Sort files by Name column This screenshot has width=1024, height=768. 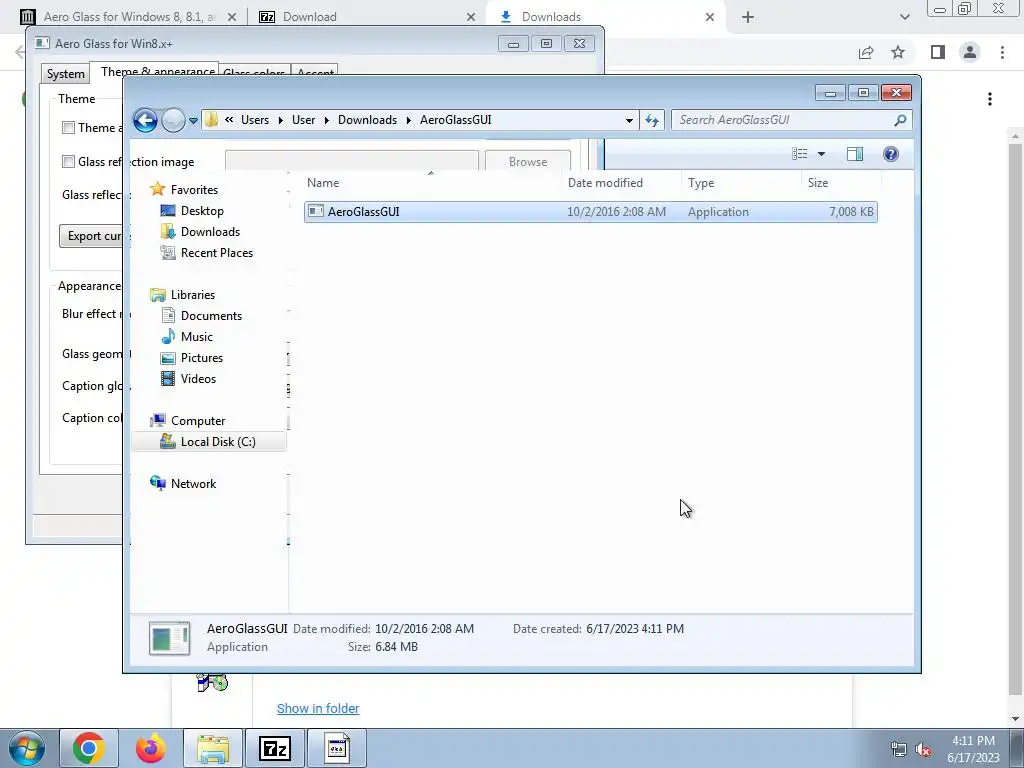point(431,183)
